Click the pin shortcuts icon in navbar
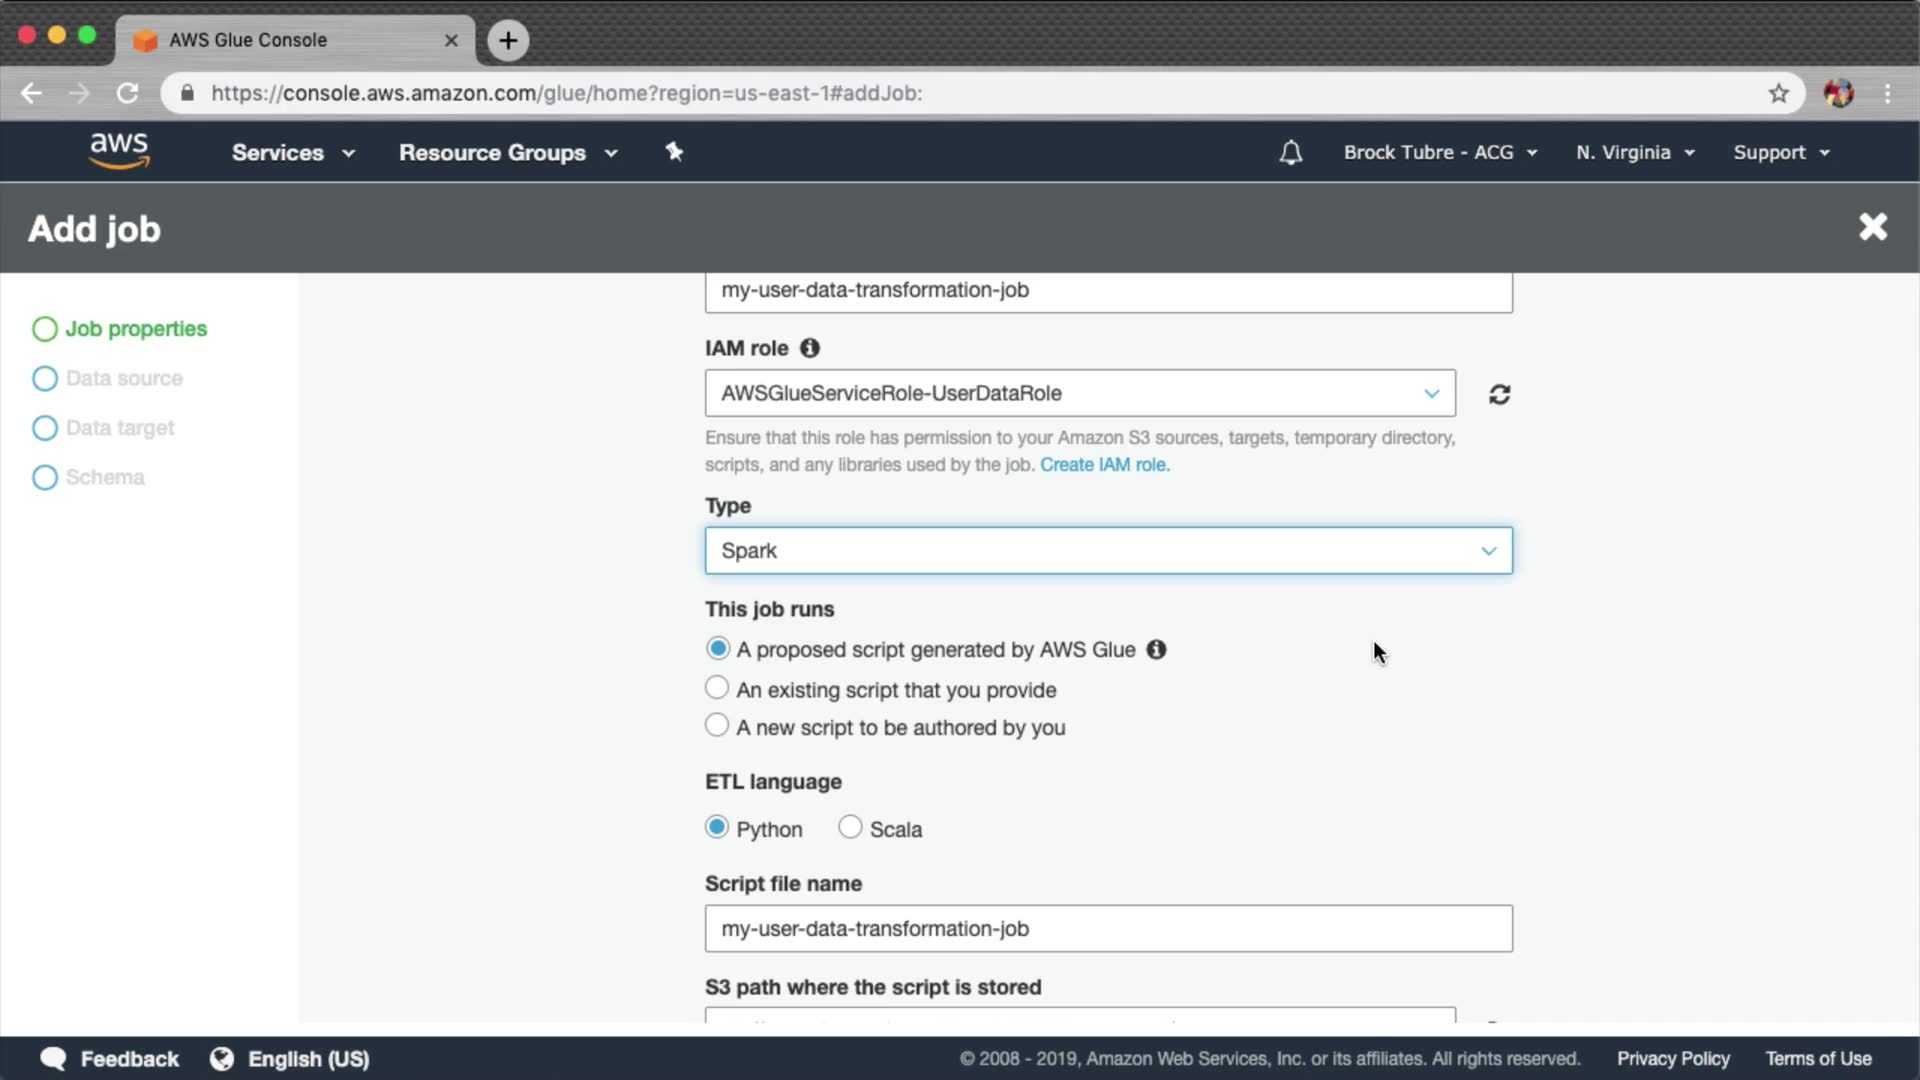Image resolution: width=1920 pixels, height=1080 pixels. point(674,152)
